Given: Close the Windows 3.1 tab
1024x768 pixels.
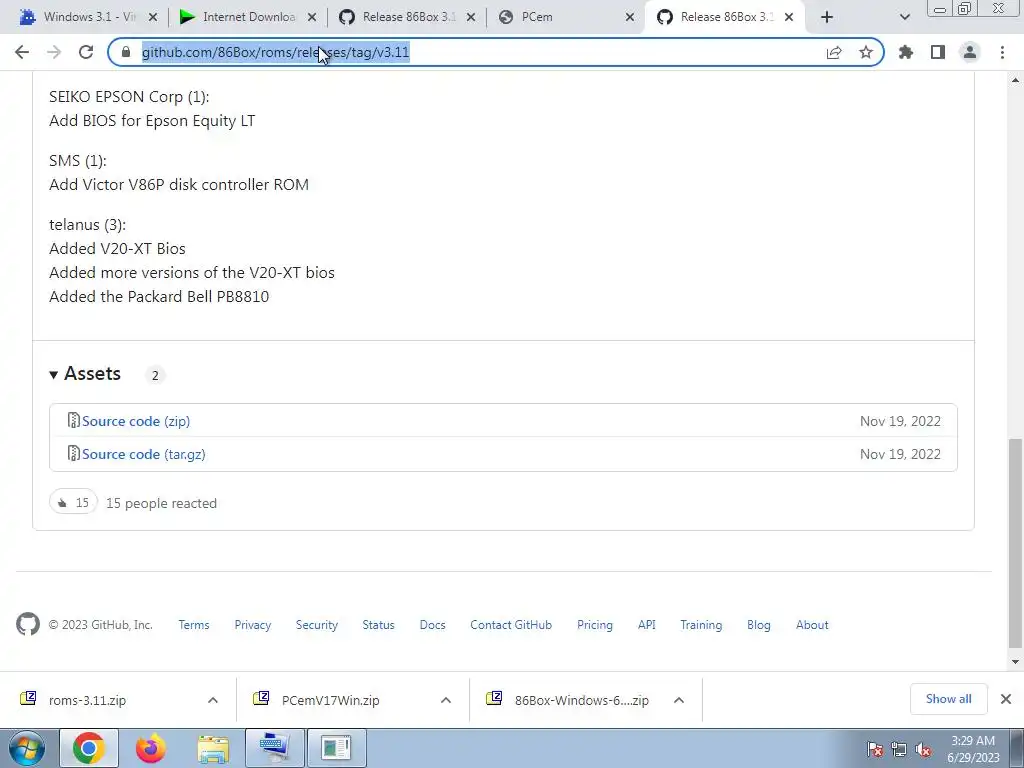Looking at the screenshot, I should tap(153, 17).
